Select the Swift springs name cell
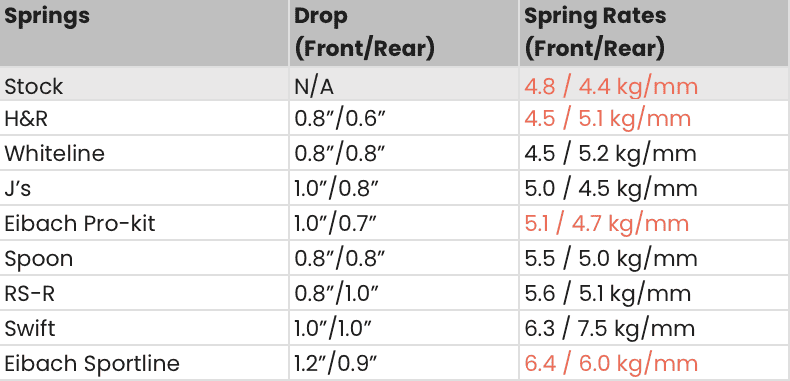Image resolution: width=790 pixels, height=381 pixels. point(144,328)
